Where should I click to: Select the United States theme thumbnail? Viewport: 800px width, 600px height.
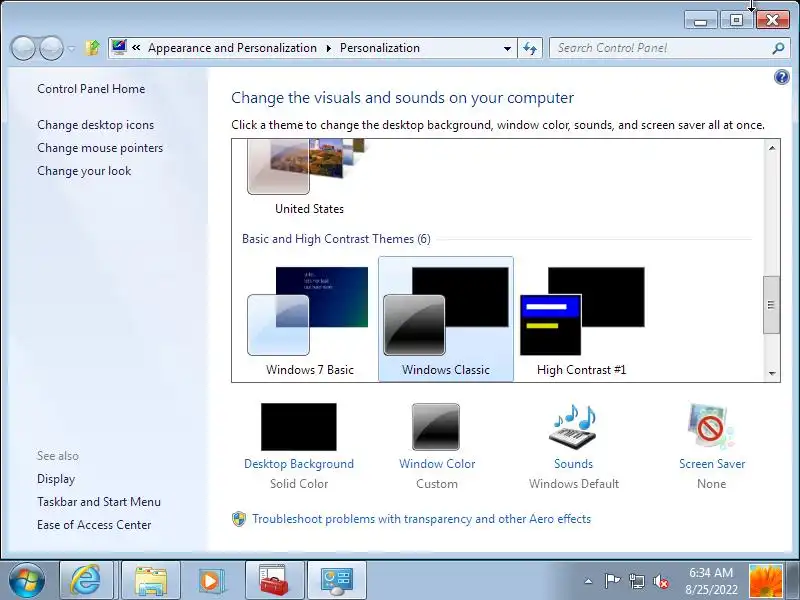(307, 167)
